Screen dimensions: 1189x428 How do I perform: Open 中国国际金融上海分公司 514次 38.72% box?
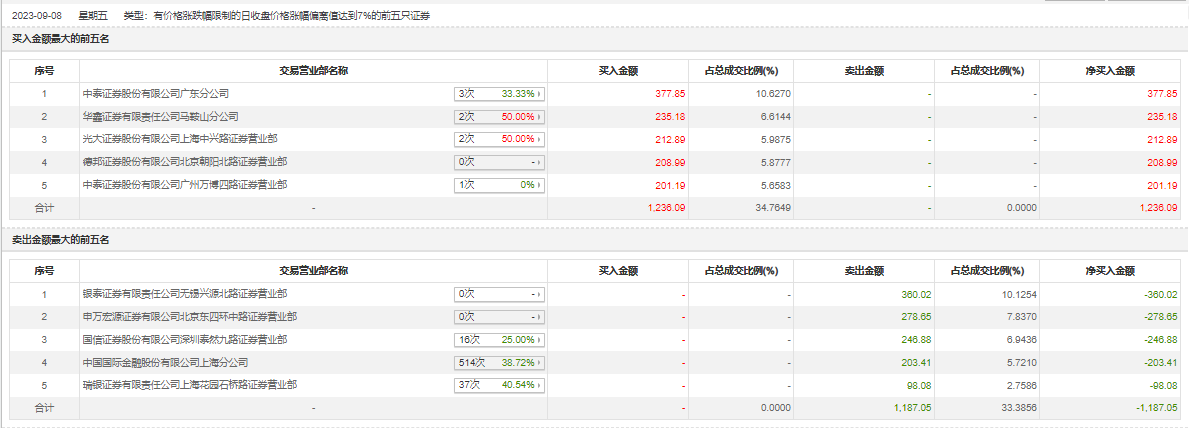(x=500, y=363)
